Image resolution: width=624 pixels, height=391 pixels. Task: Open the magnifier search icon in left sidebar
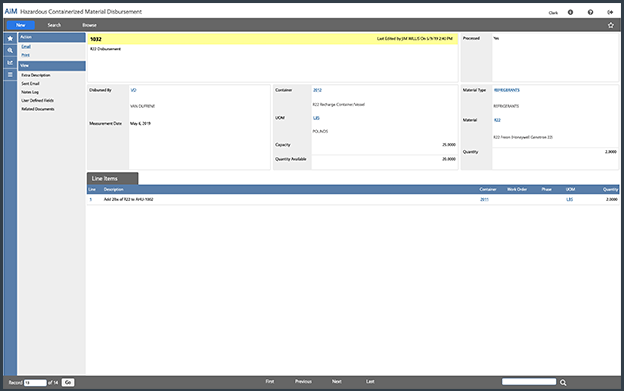click(10, 51)
